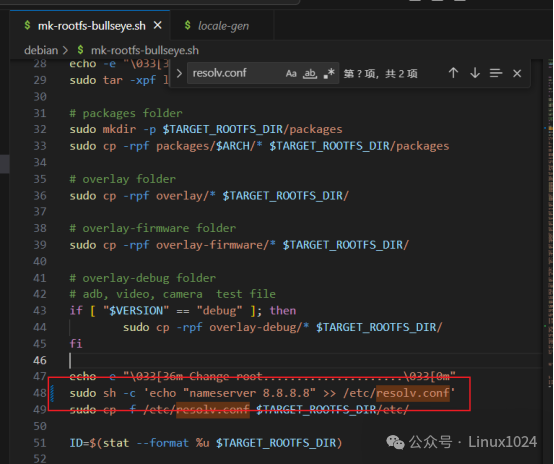Toggle find in selection icon
This screenshot has height=464, width=554.
[x=496, y=73]
